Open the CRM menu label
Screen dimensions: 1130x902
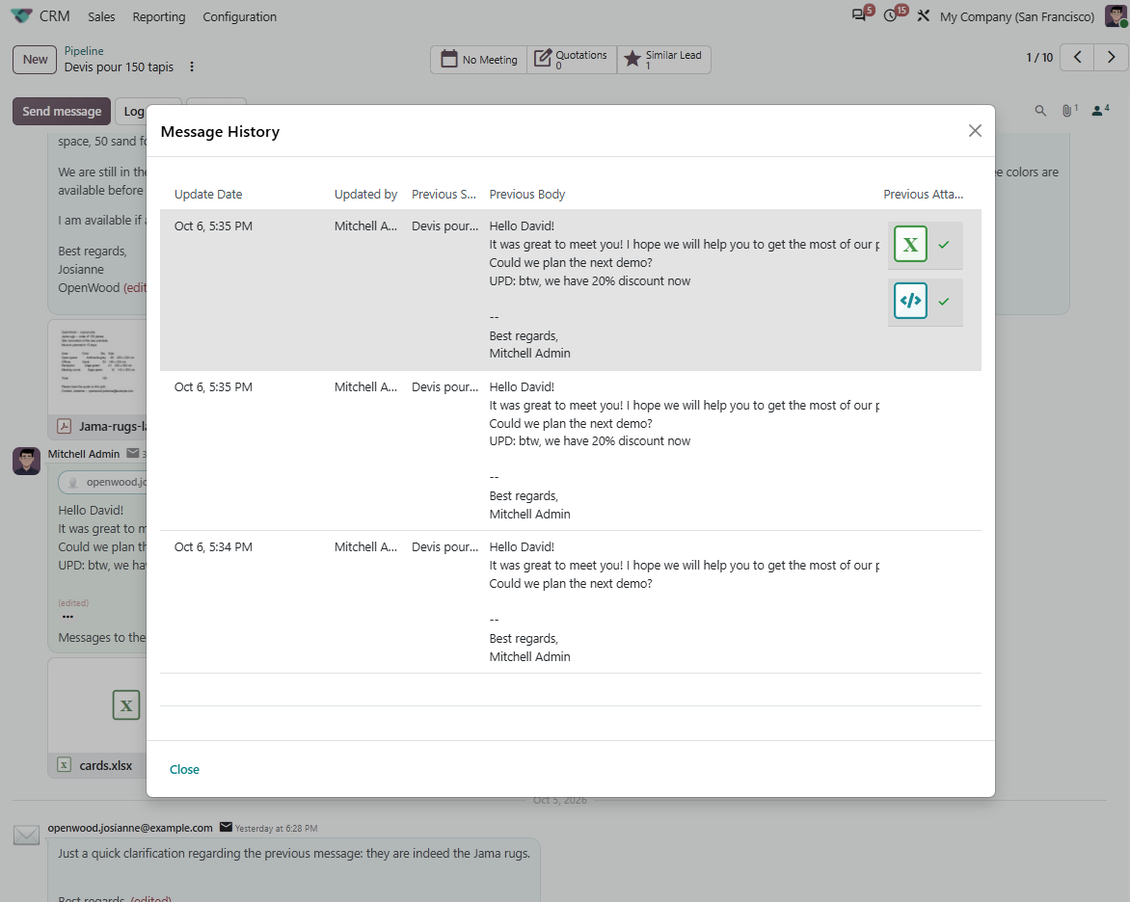pos(55,16)
